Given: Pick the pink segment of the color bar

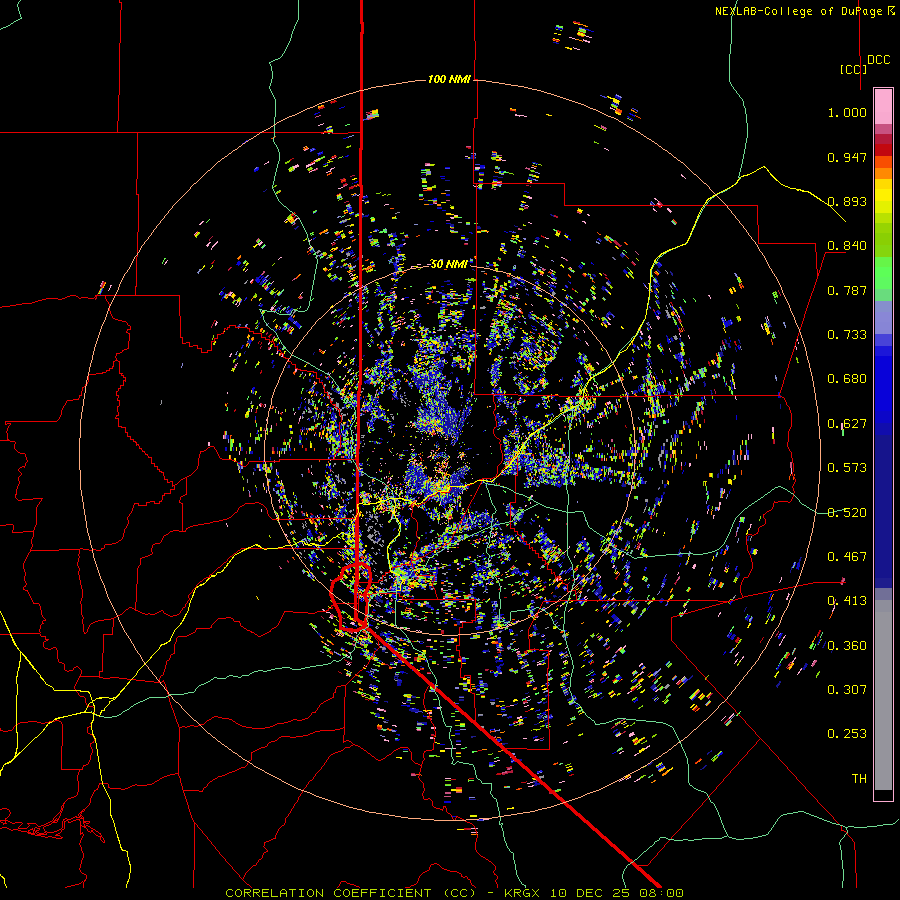Looking at the screenshot, I should tap(883, 106).
